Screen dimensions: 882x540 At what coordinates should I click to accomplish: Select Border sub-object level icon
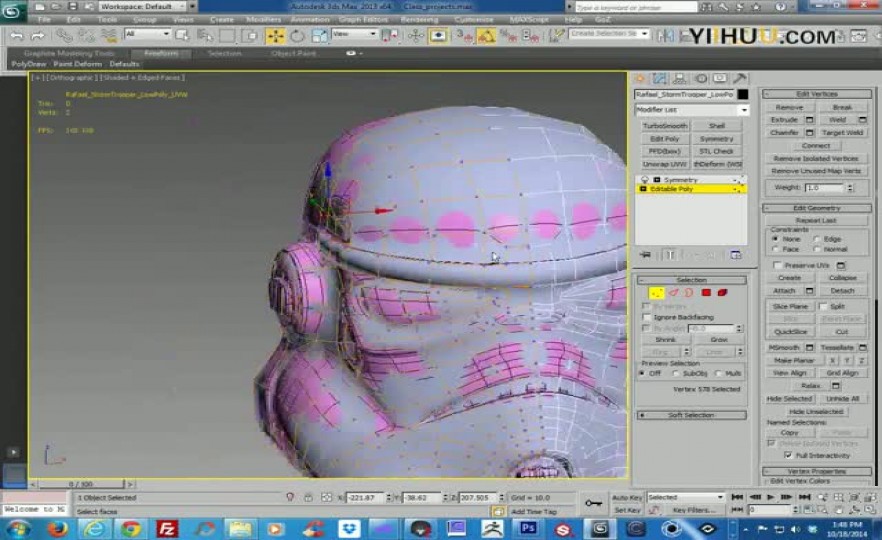point(689,292)
